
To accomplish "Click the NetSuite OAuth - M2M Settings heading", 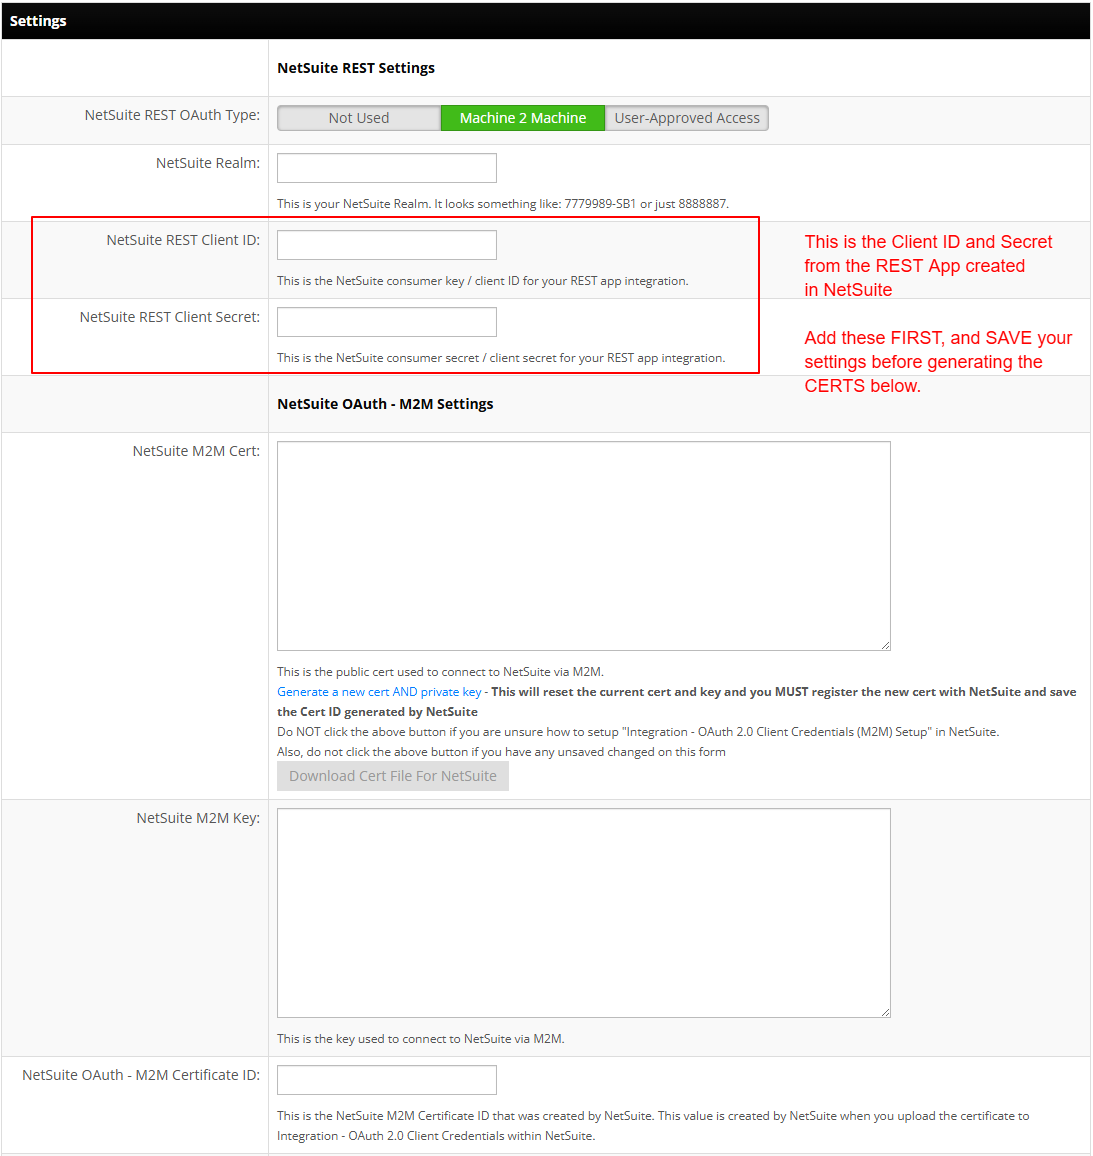I will point(385,404).
